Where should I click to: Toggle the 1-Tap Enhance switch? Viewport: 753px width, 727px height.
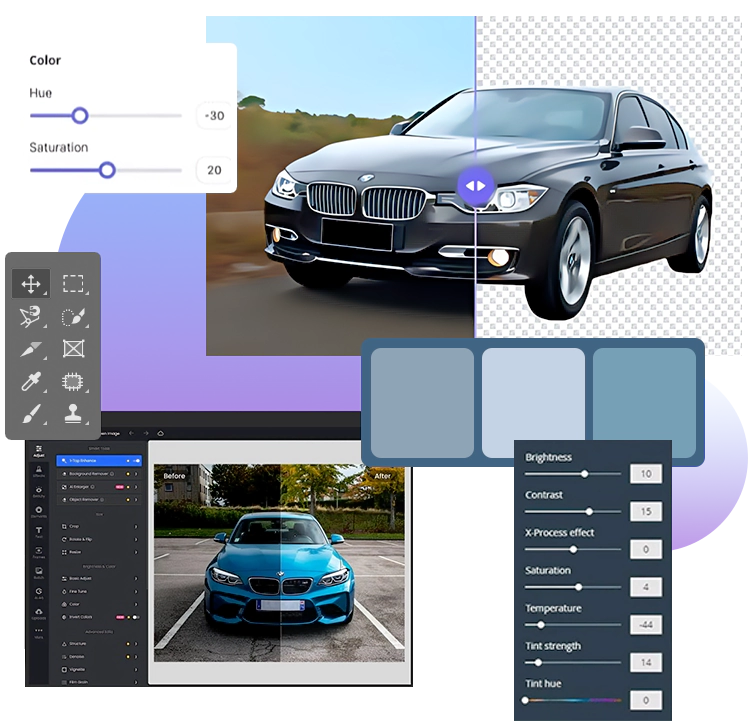137,461
